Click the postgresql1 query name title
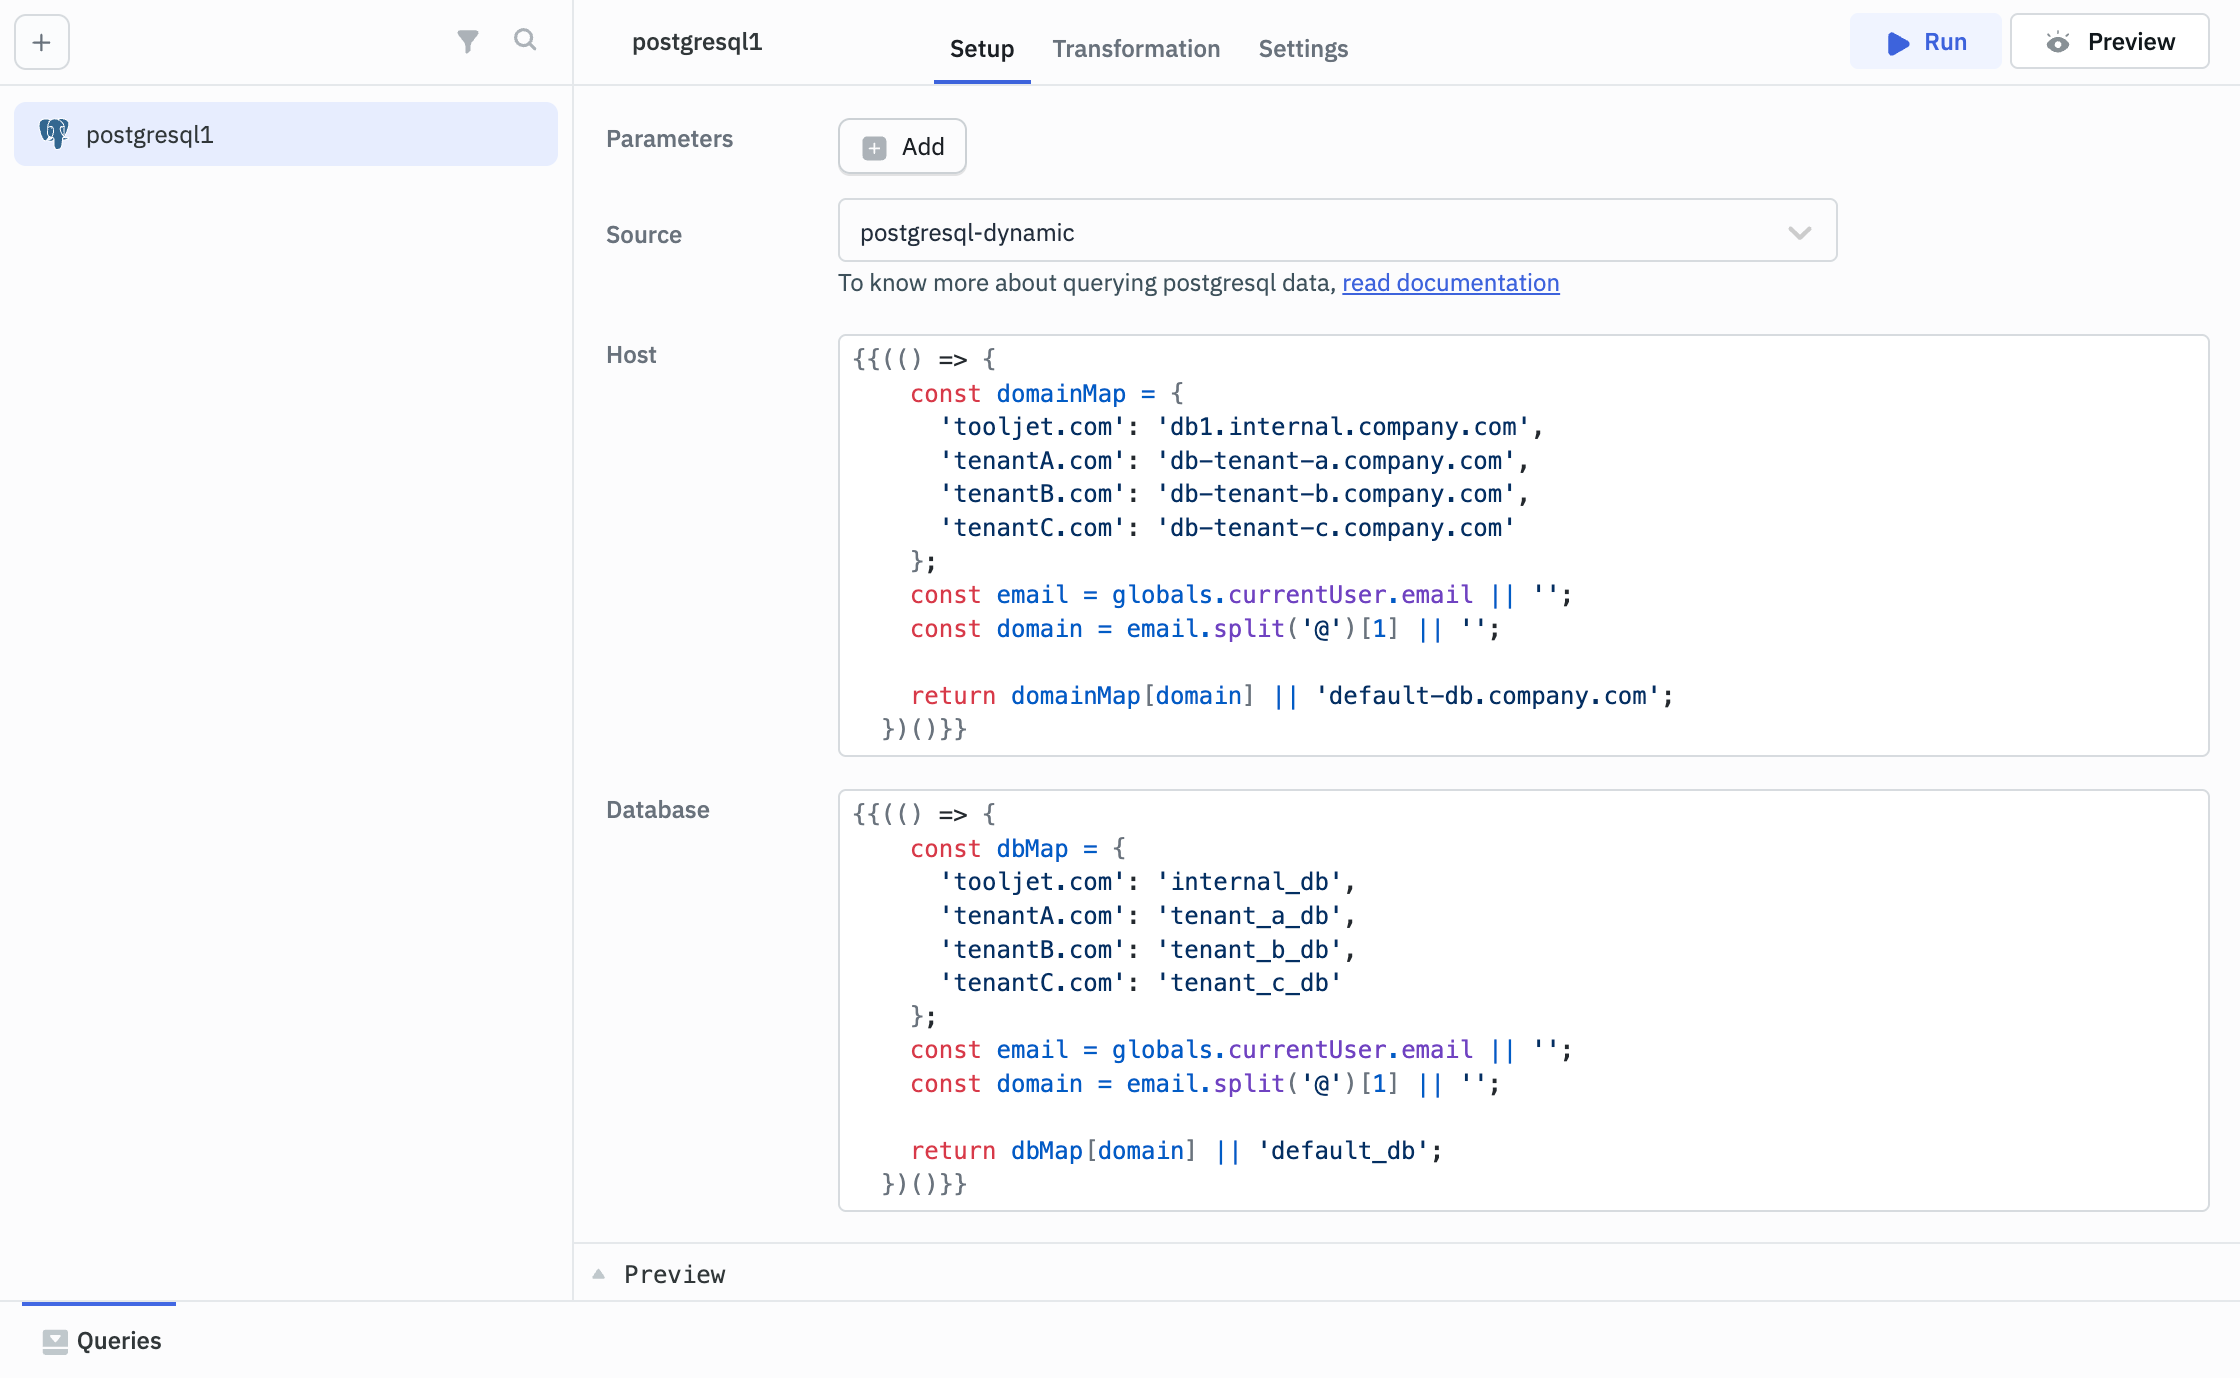 (697, 42)
